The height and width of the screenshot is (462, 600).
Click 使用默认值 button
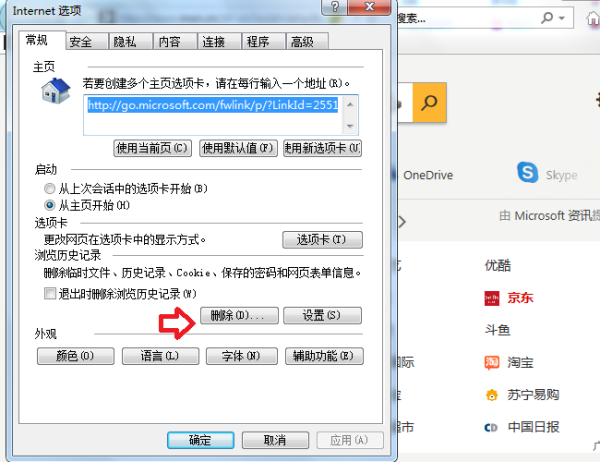coord(238,148)
